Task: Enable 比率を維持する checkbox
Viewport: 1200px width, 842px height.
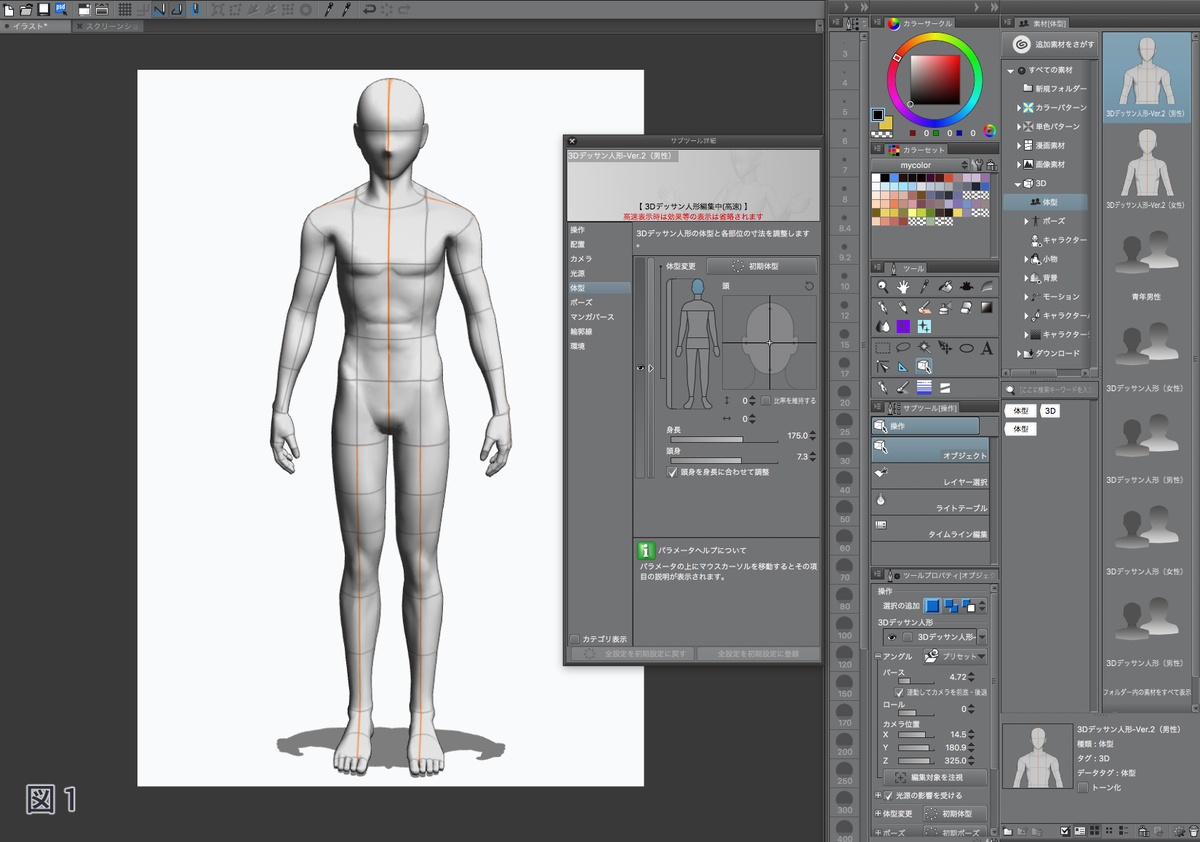Action: 766,400
